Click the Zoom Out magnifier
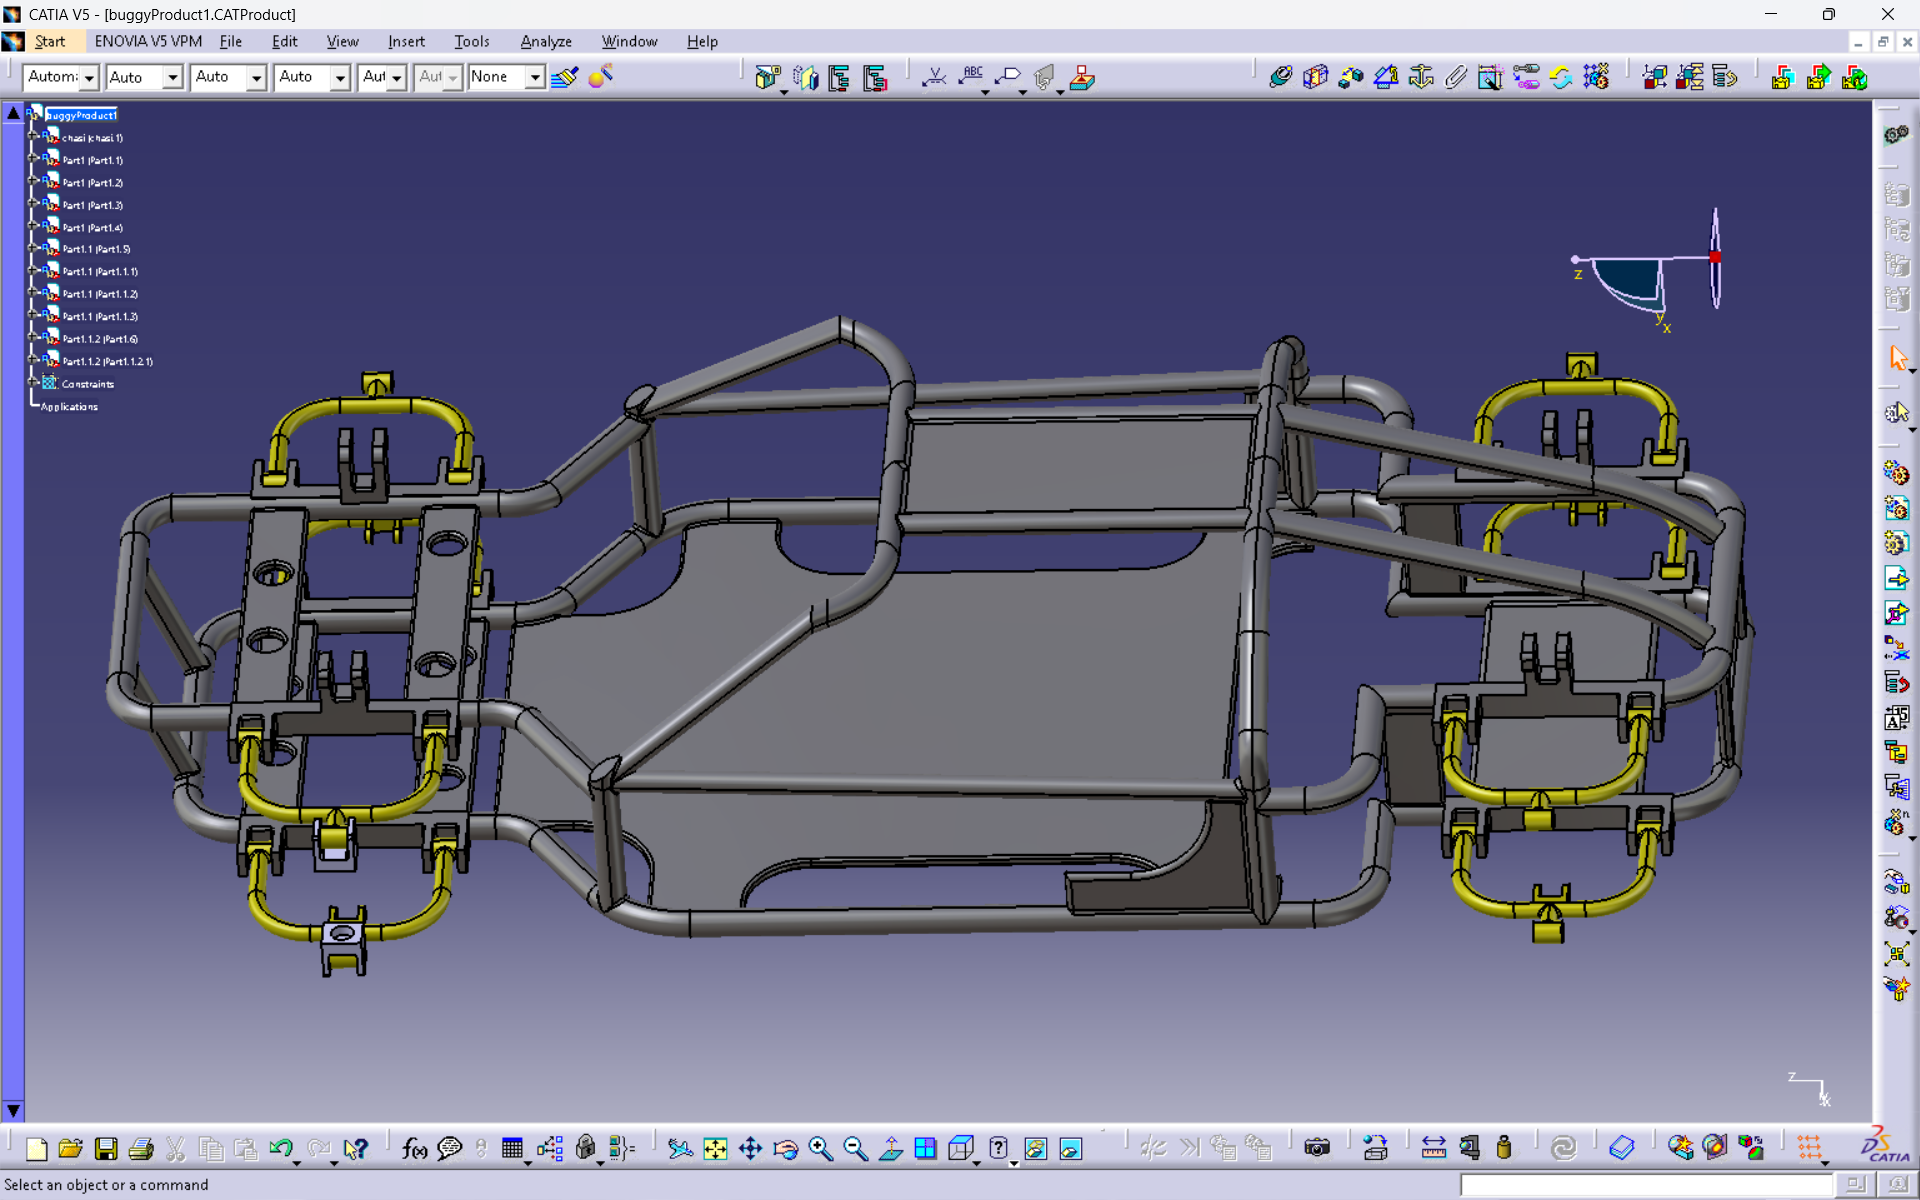This screenshot has height=1200, width=1920. pos(855,1148)
